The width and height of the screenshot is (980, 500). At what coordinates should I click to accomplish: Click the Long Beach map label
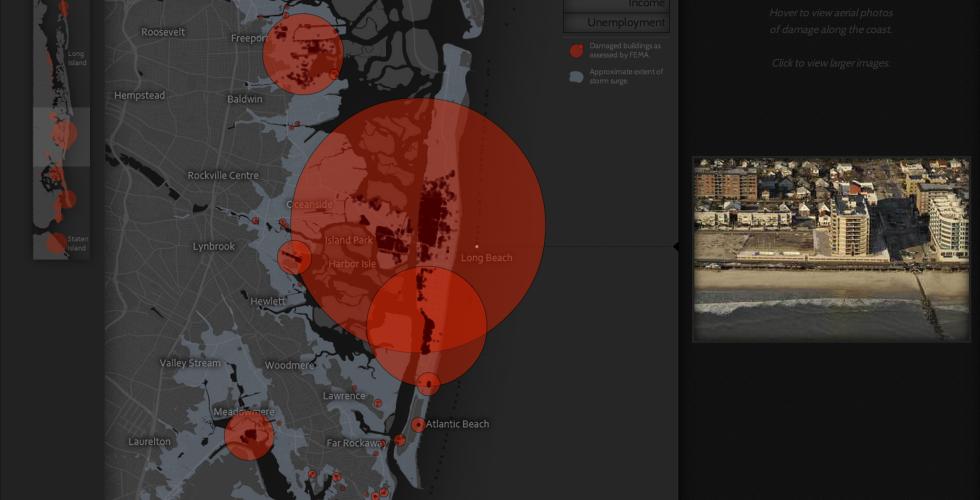pyautogui.click(x=486, y=258)
